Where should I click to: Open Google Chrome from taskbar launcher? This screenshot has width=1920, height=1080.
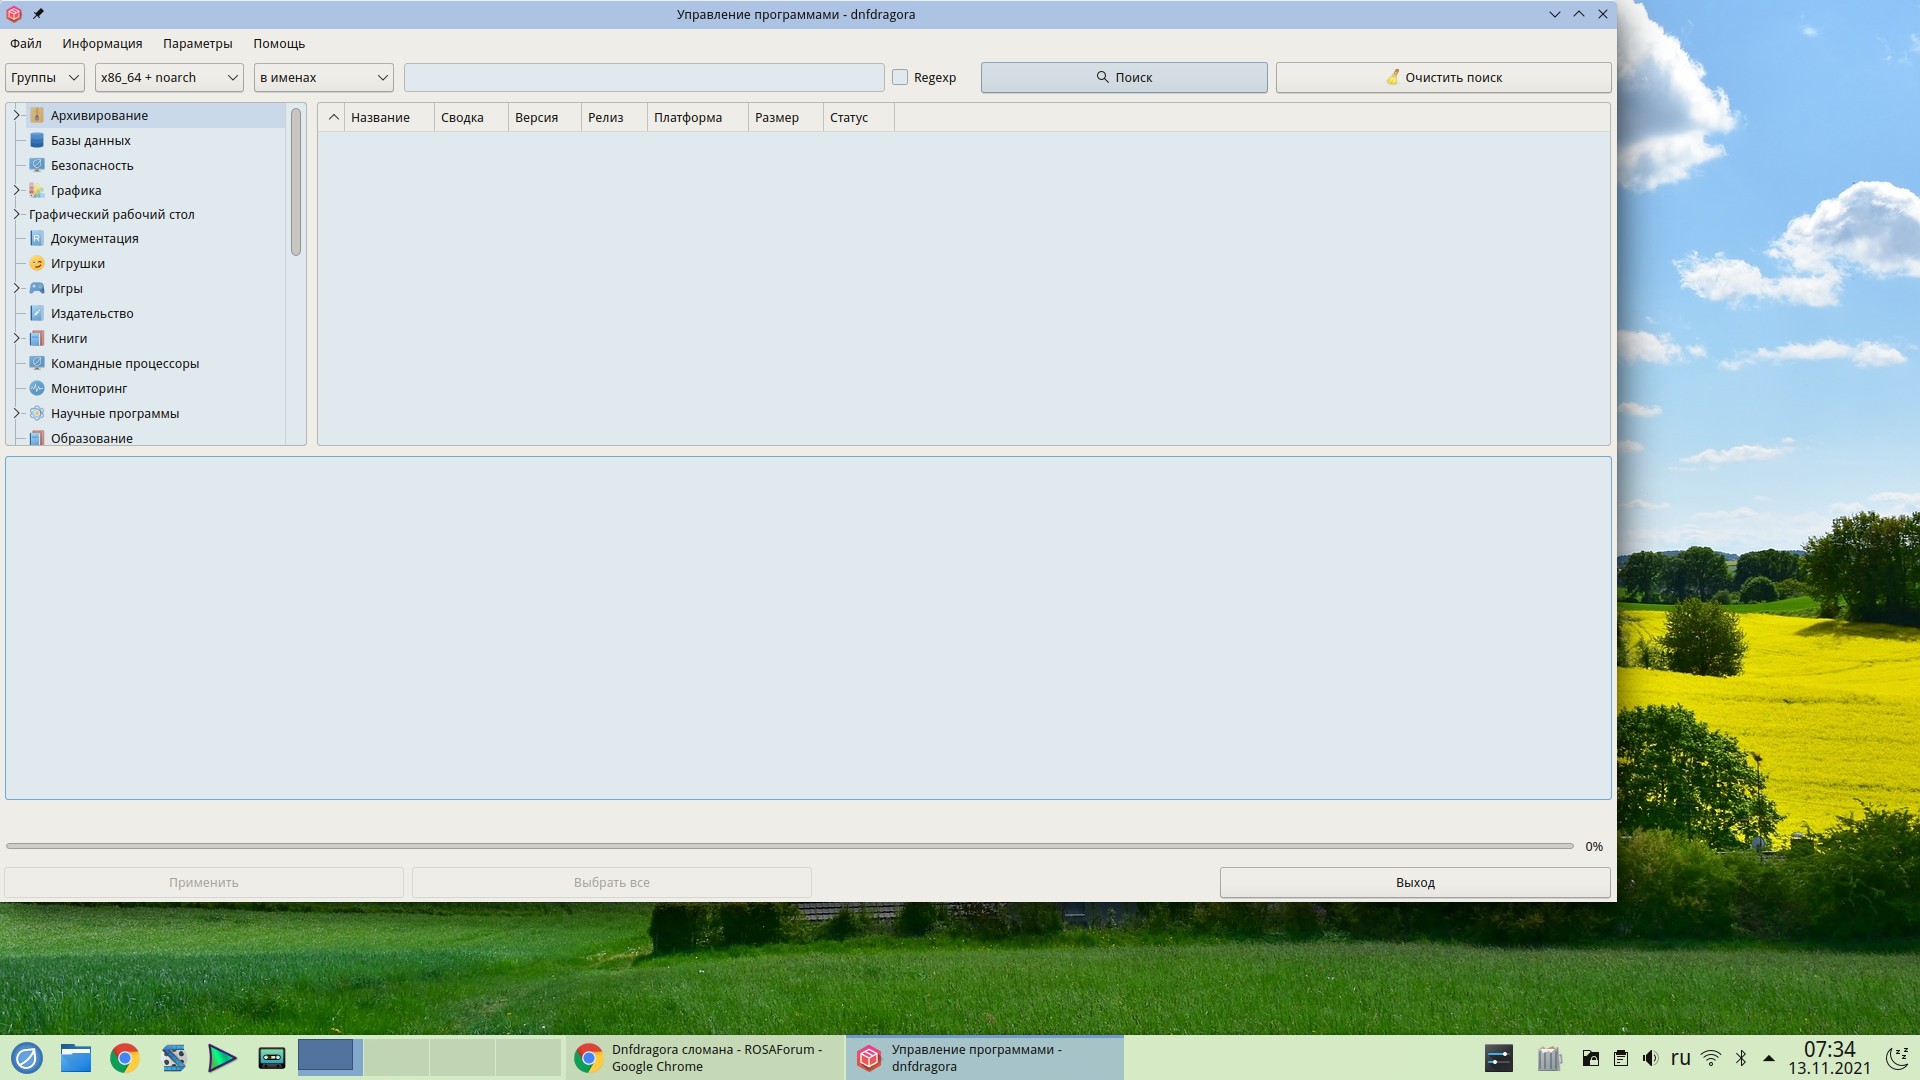click(x=125, y=1058)
